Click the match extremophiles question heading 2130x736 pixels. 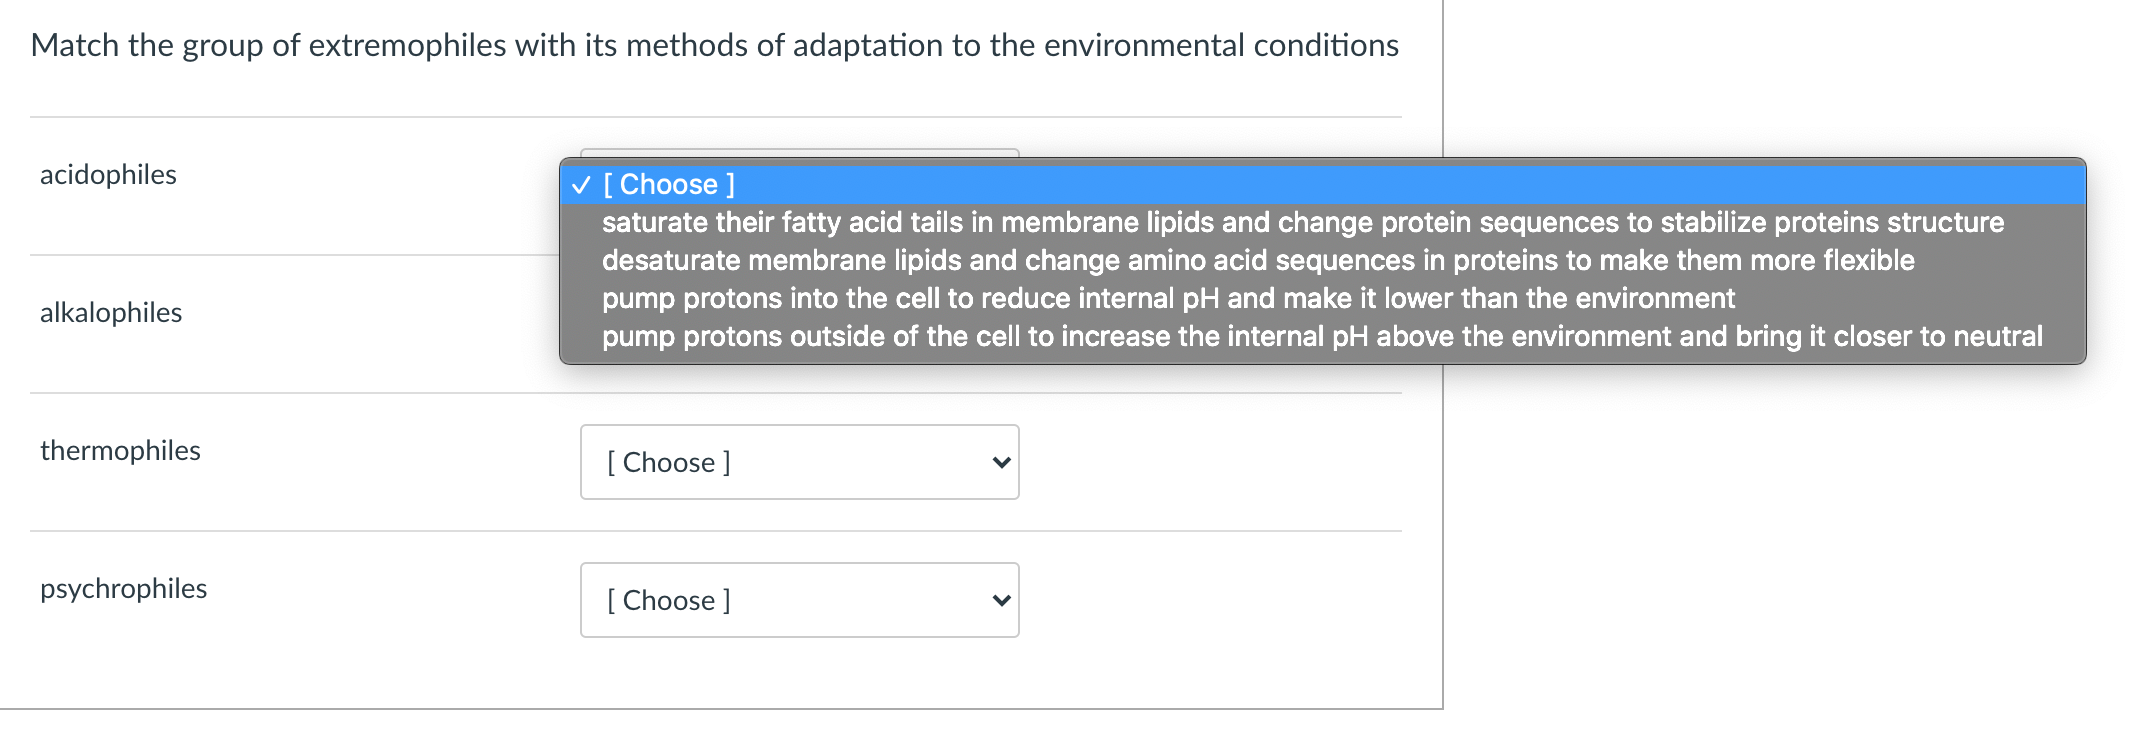pyautogui.click(x=715, y=45)
